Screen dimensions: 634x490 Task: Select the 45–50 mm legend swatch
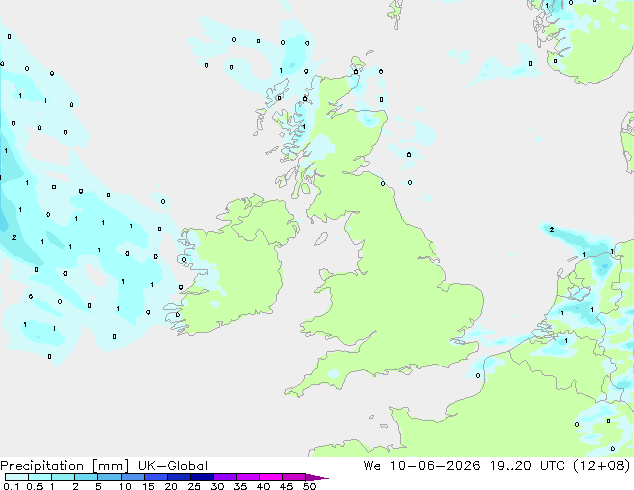point(294,477)
